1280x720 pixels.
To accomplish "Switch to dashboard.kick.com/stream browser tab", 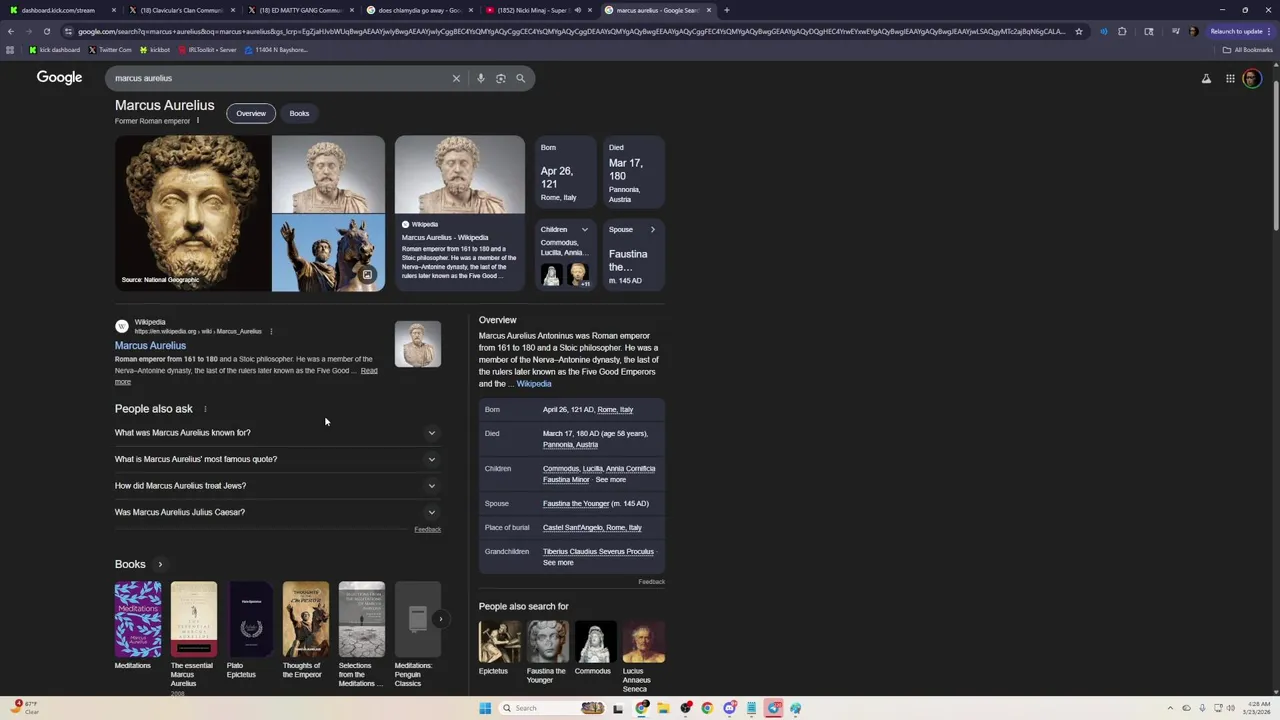I will pyautogui.click(x=60, y=10).
